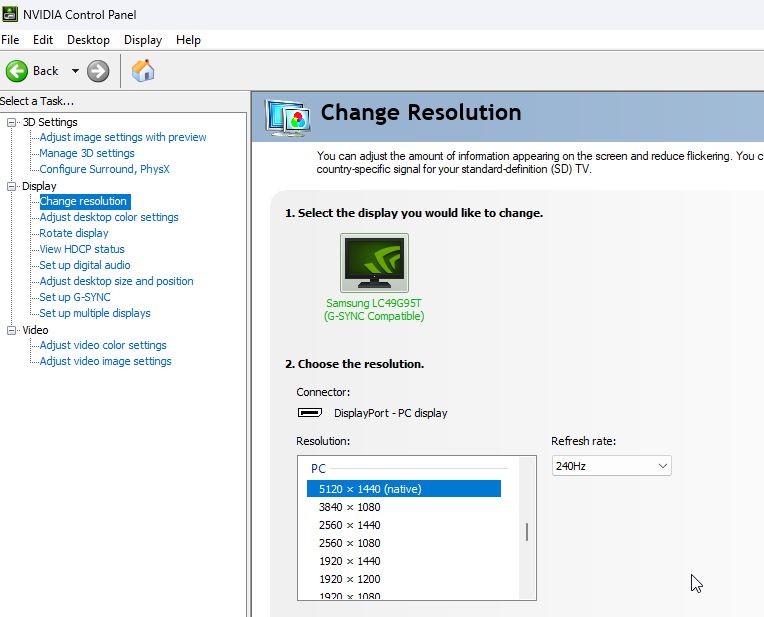Open the File menu

[x=10, y=40]
